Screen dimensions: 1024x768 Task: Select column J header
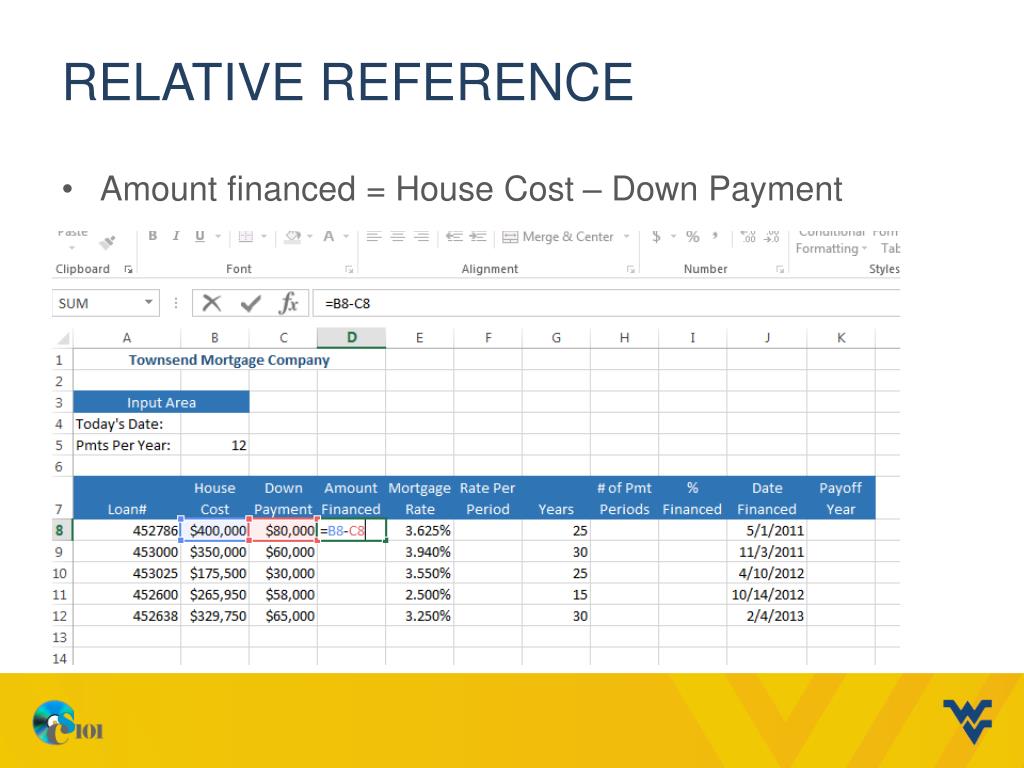[767, 338]
